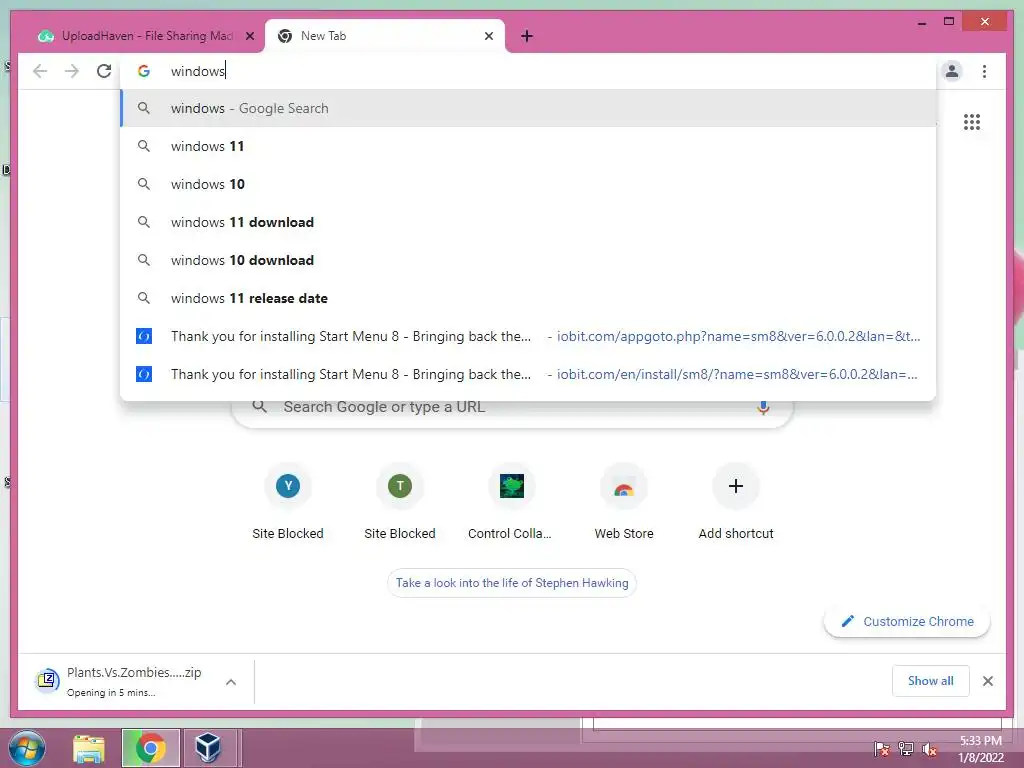Choose the 'windows 11' suggestion
The width and height of the screenshot is (1024, 768).
tap(528, 146)
